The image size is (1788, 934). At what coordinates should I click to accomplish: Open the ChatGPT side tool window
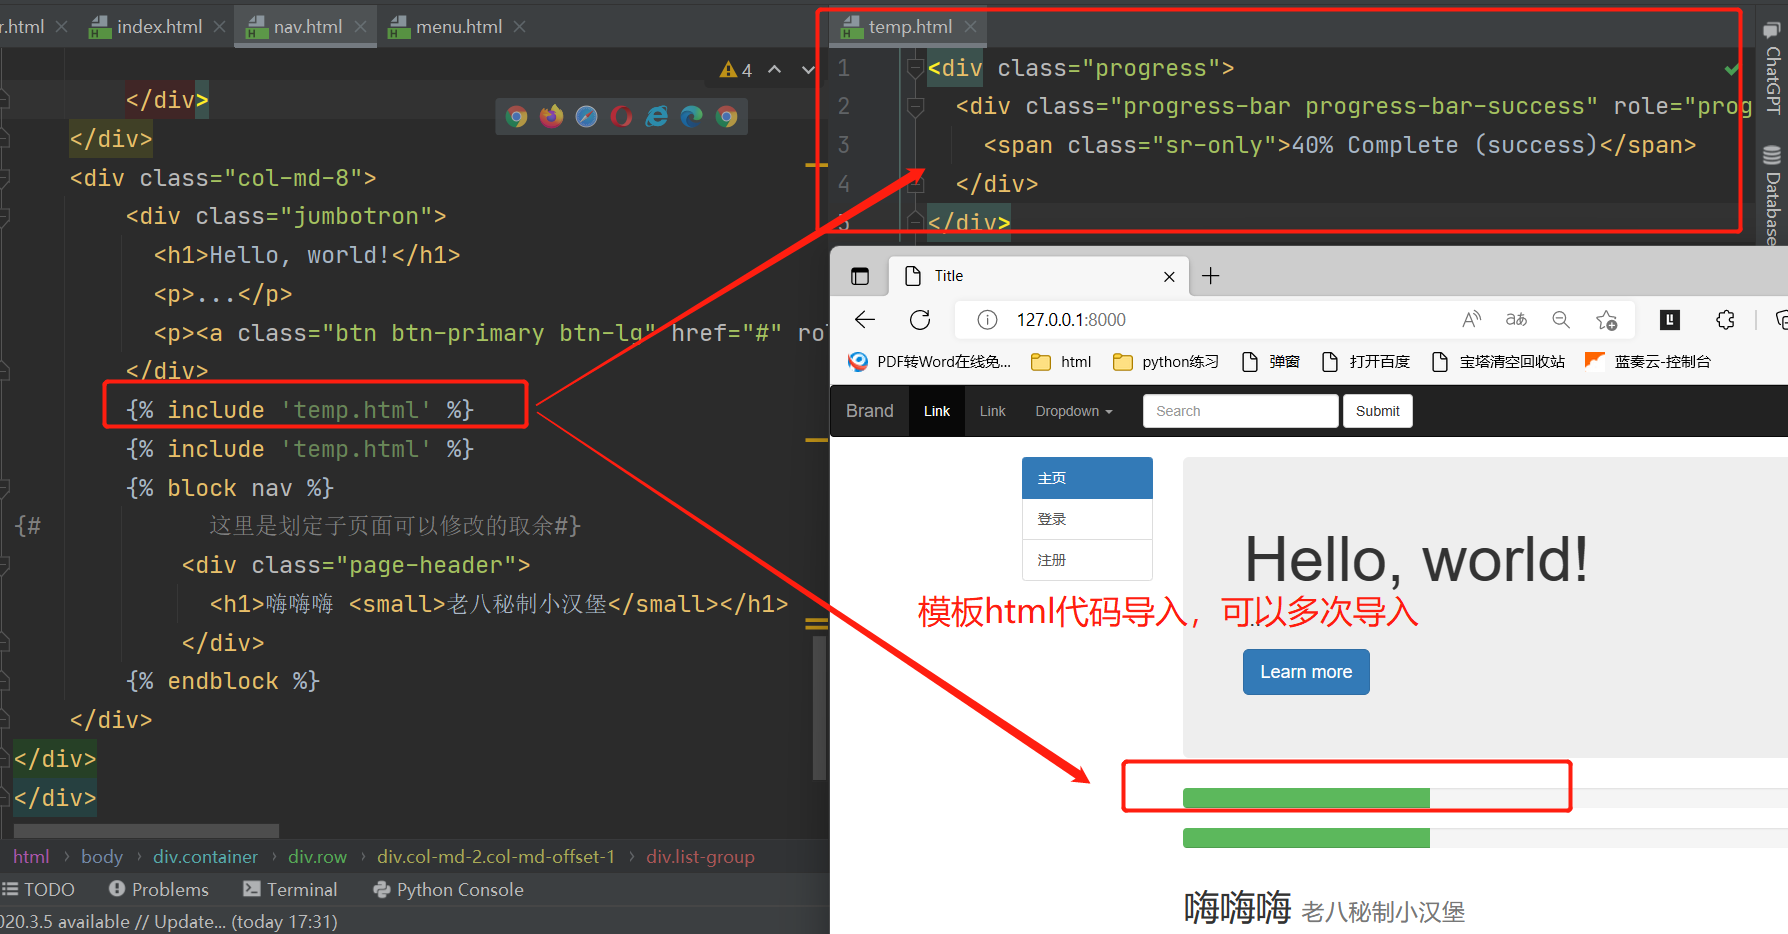point(1772,68)
